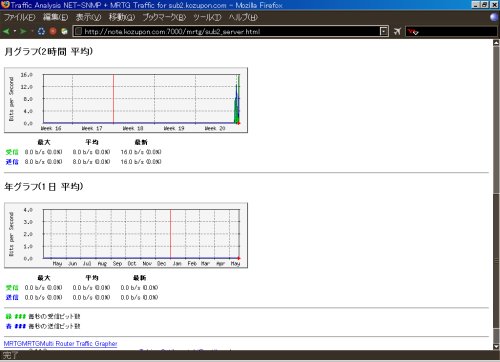Screen dimensions: 500x362
Task: Open the ブックマーク (Bookmarks) menu
Action: coord(164,17)
